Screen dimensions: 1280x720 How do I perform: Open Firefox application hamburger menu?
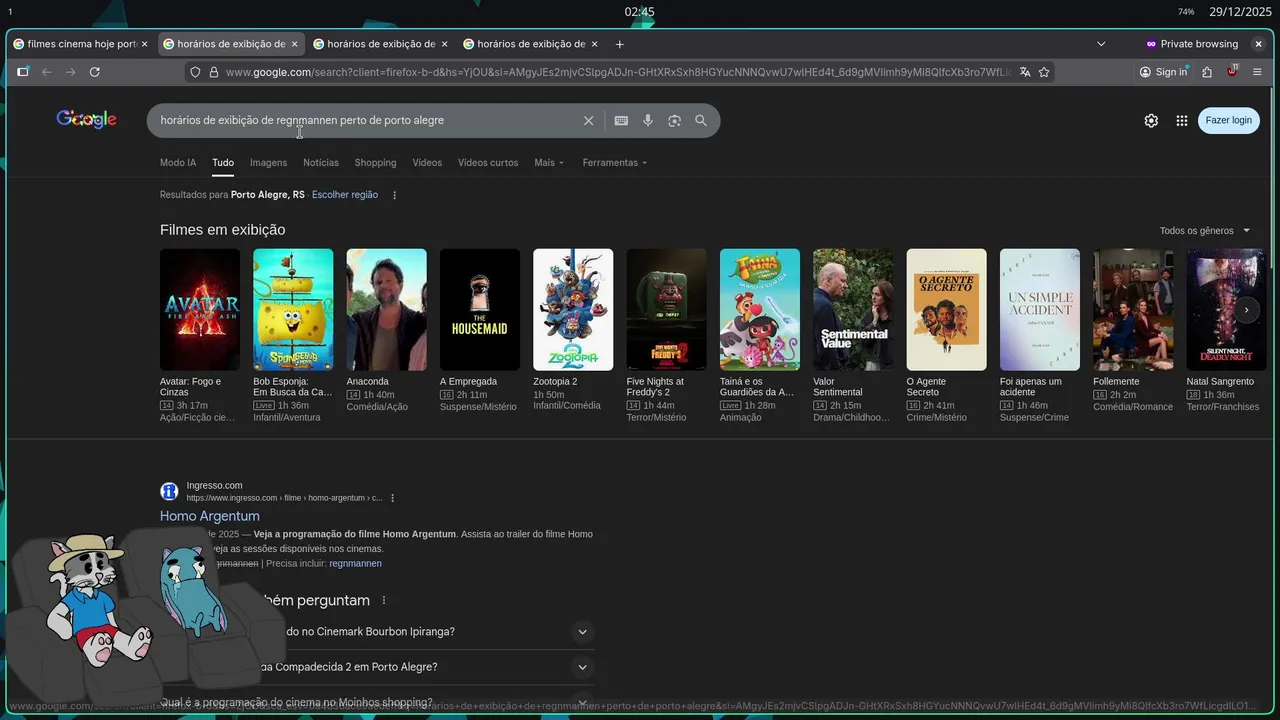1257,72
